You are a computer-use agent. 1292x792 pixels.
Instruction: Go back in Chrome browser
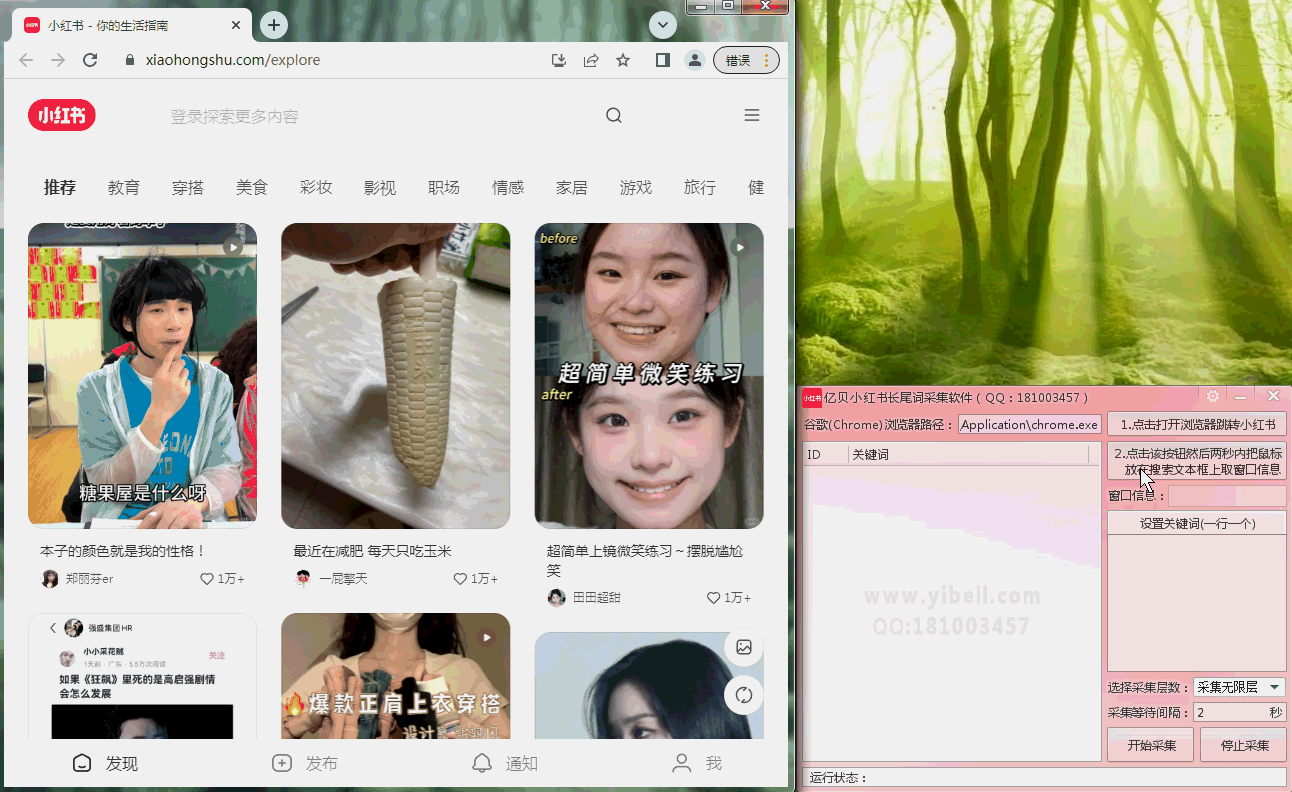tap(27, 60)
